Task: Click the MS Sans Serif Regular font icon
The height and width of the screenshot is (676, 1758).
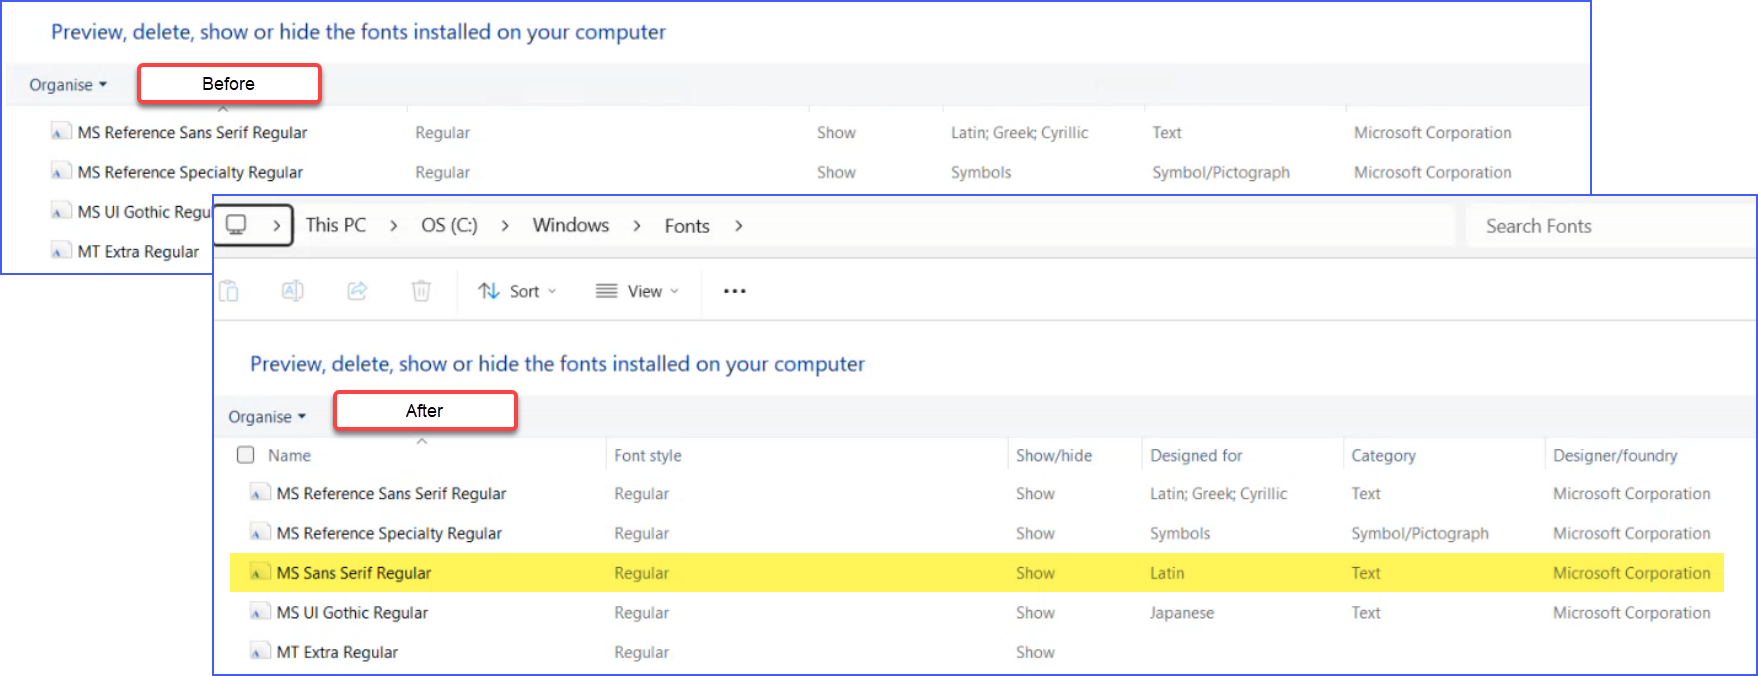Action: [x=259, y=573]
